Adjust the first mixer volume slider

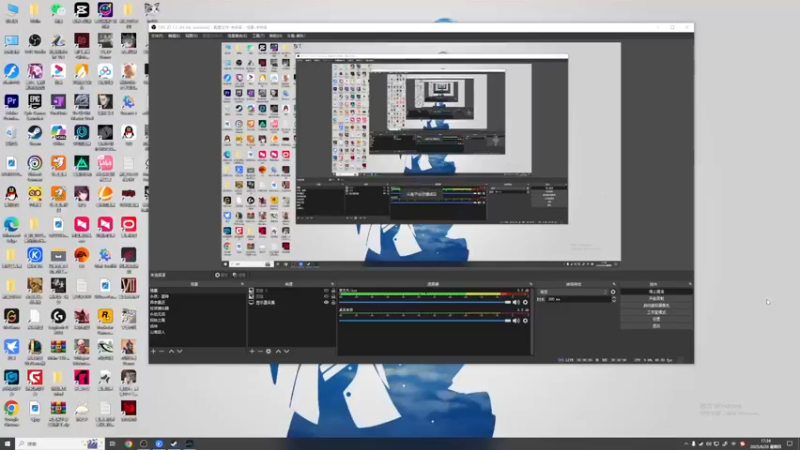pyautogui.click(x=425, y=303)
